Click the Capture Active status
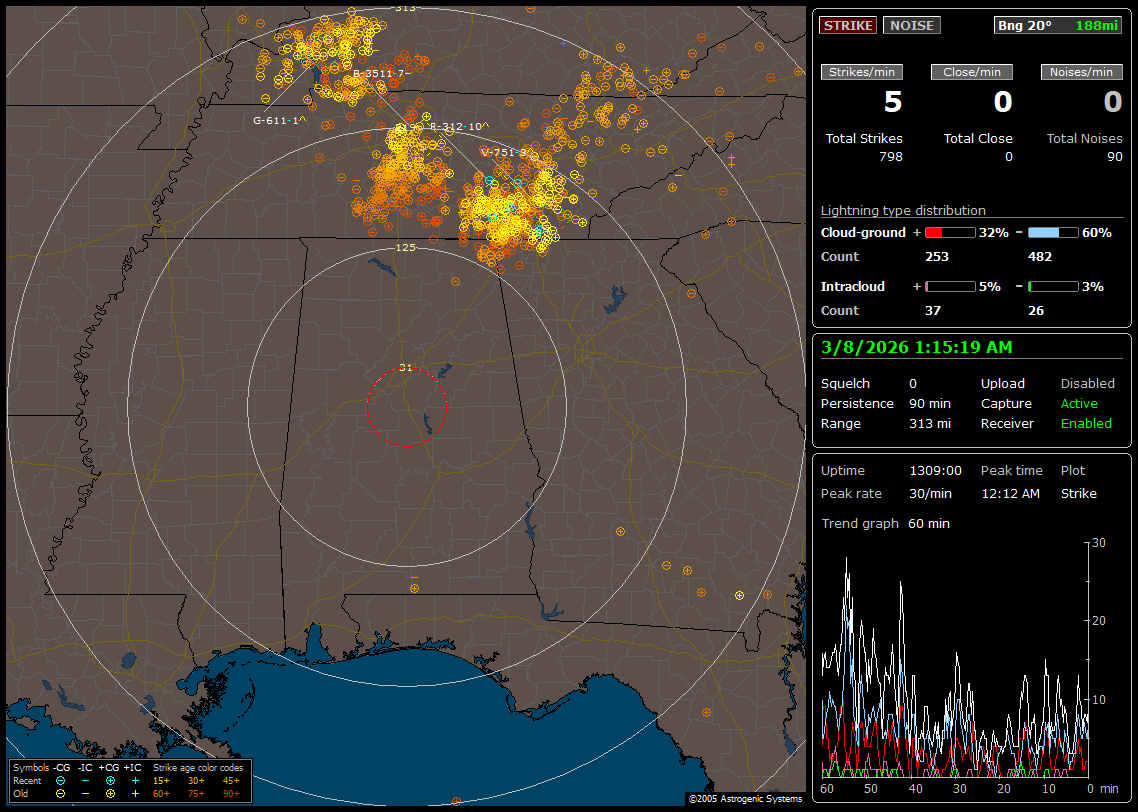The height and width of the screenshot is (812, 1138). [1079, 404]
